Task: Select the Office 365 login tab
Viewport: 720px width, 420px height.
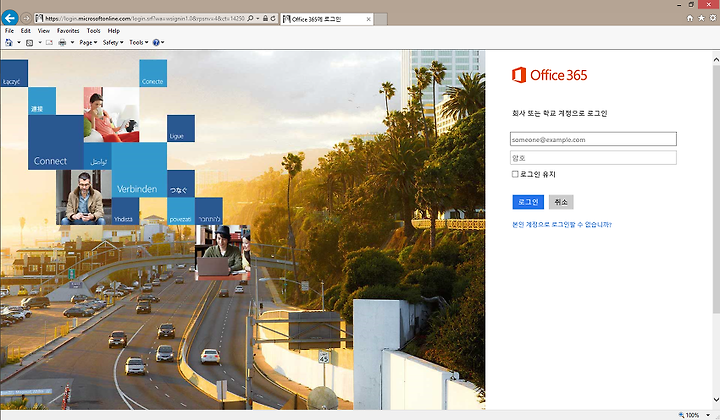Action: pos(327,19)
